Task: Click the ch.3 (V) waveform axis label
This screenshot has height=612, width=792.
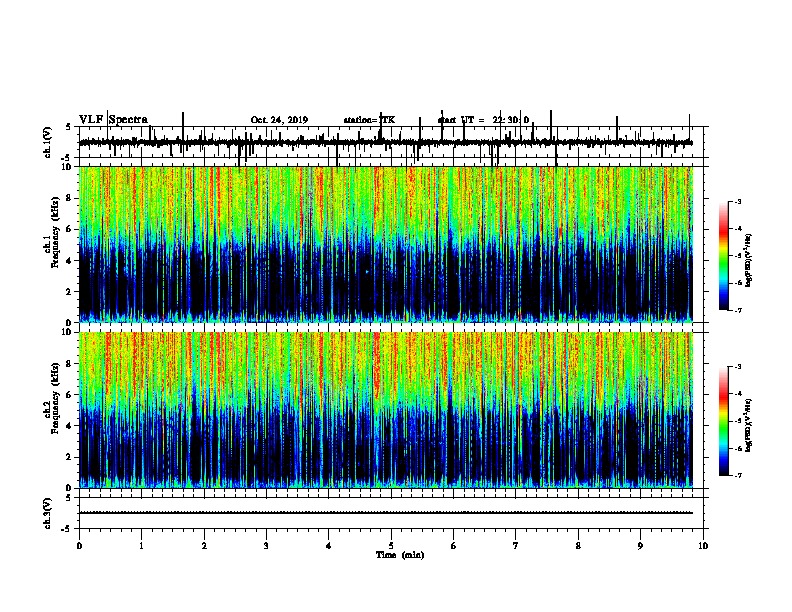Action: pos(48,513)
